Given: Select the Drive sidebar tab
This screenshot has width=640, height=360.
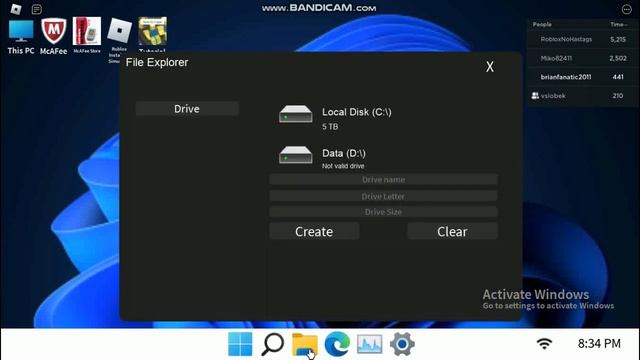Looking at the screenshot, I should pos(187,109).
